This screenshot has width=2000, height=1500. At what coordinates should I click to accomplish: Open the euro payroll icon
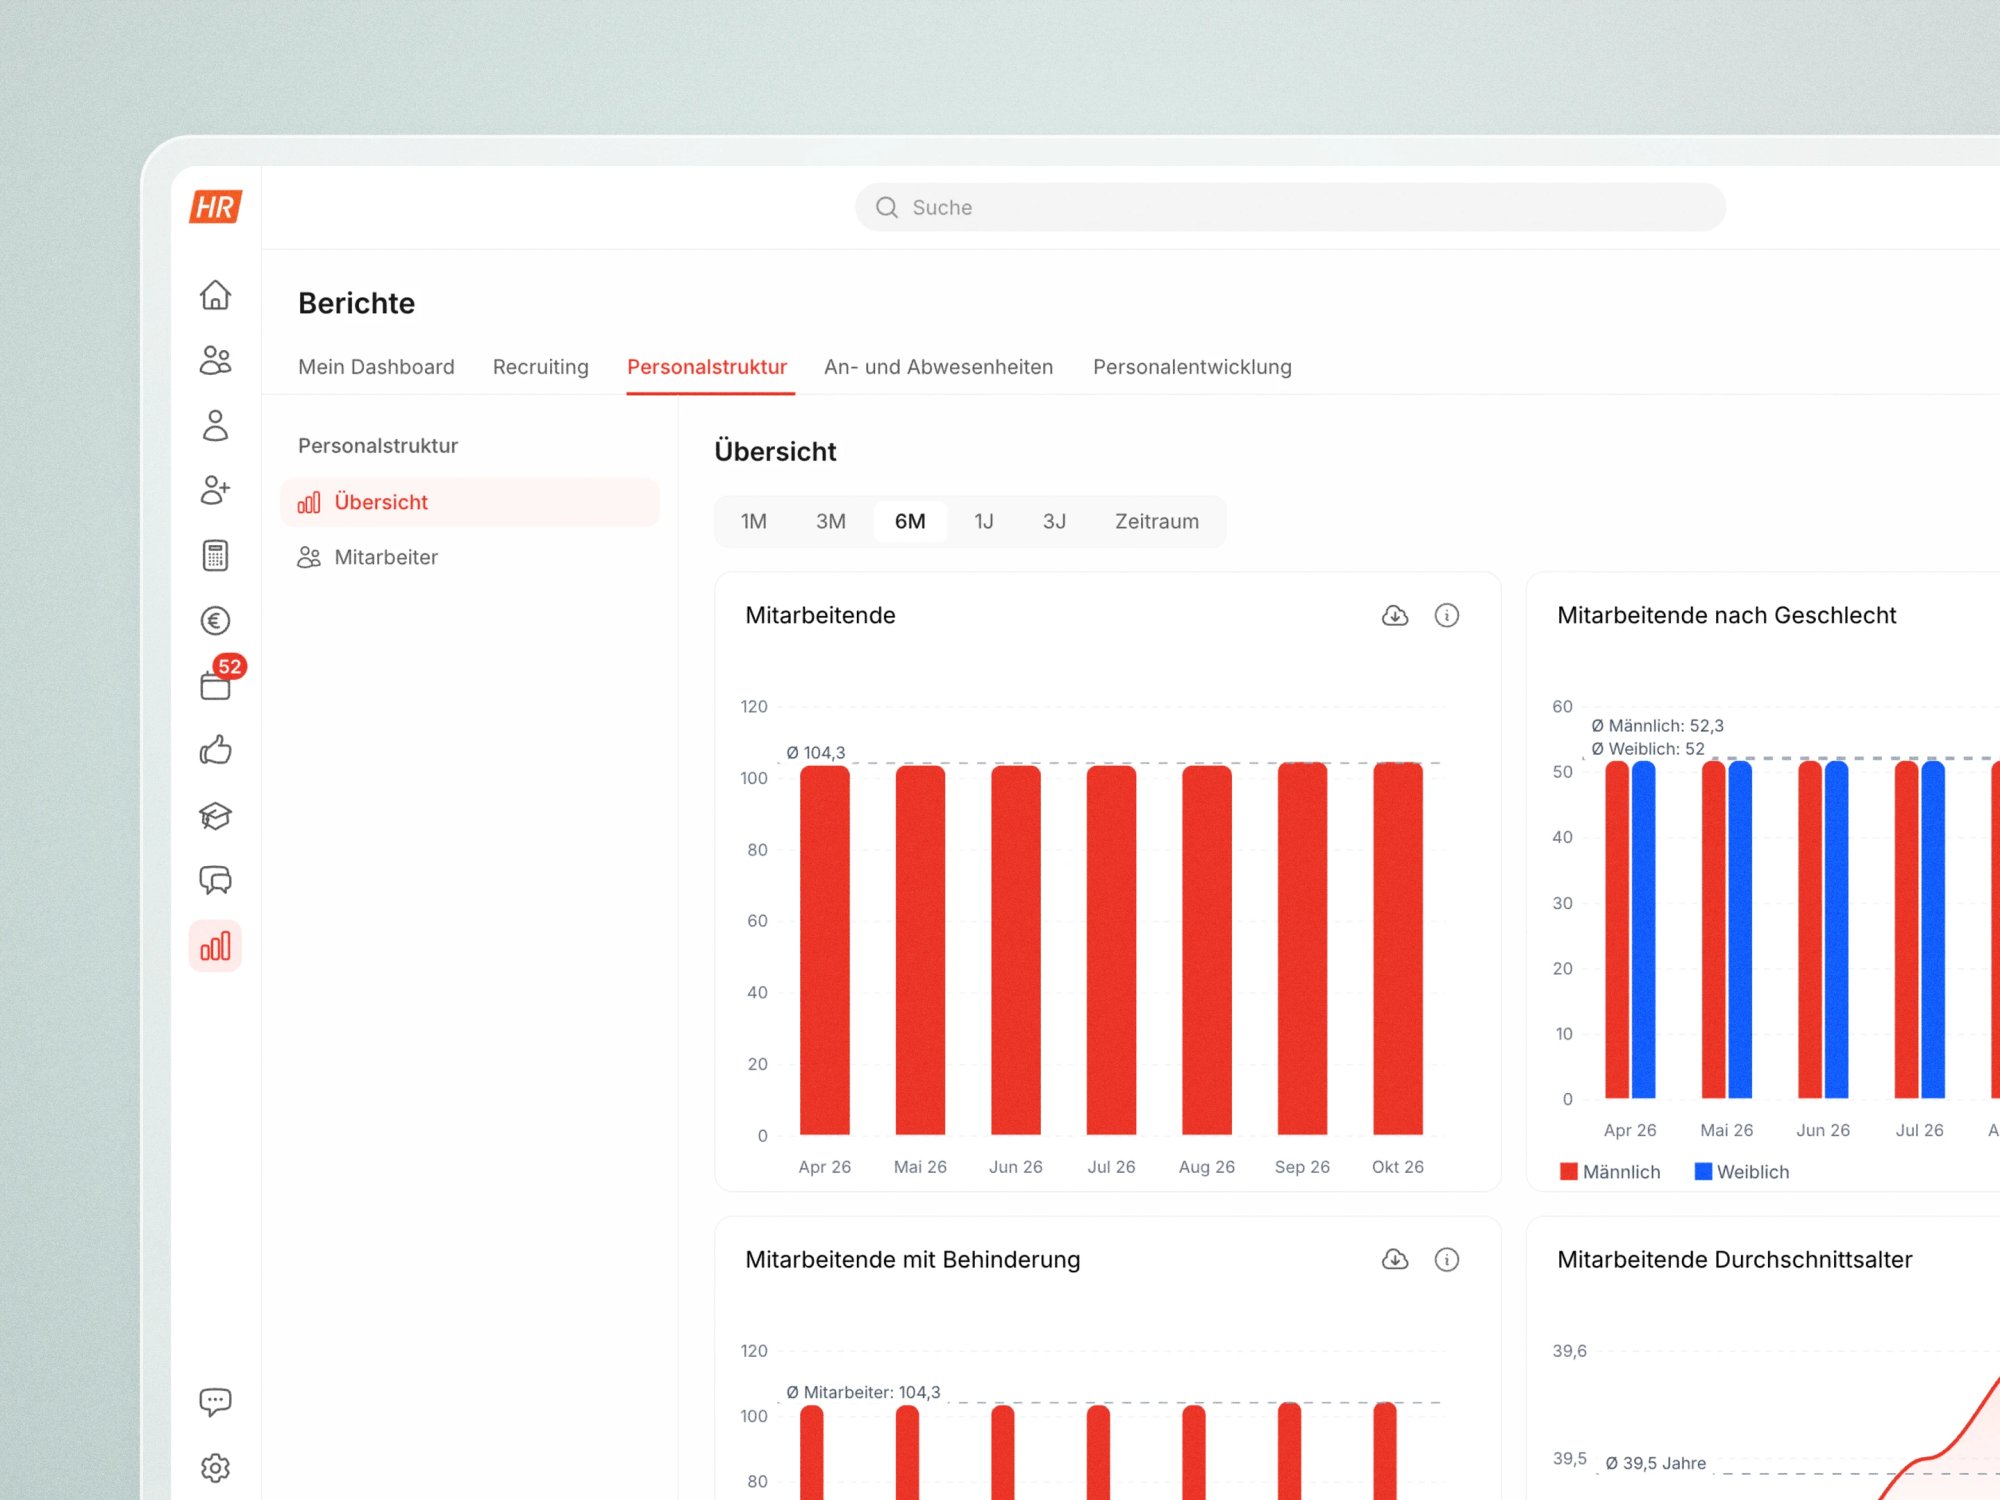point(215,620)
